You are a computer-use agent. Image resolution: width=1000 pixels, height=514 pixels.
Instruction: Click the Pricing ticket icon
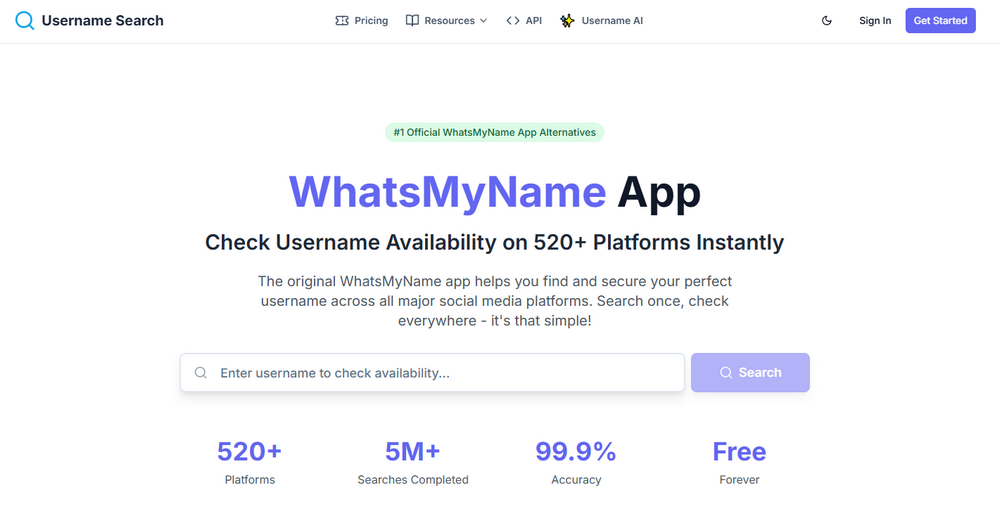click(x=342, y=20)
